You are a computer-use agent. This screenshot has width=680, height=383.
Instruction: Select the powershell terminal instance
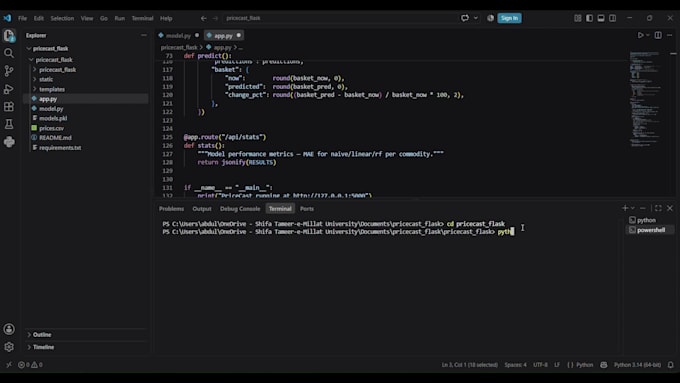(x=651, y=230)
